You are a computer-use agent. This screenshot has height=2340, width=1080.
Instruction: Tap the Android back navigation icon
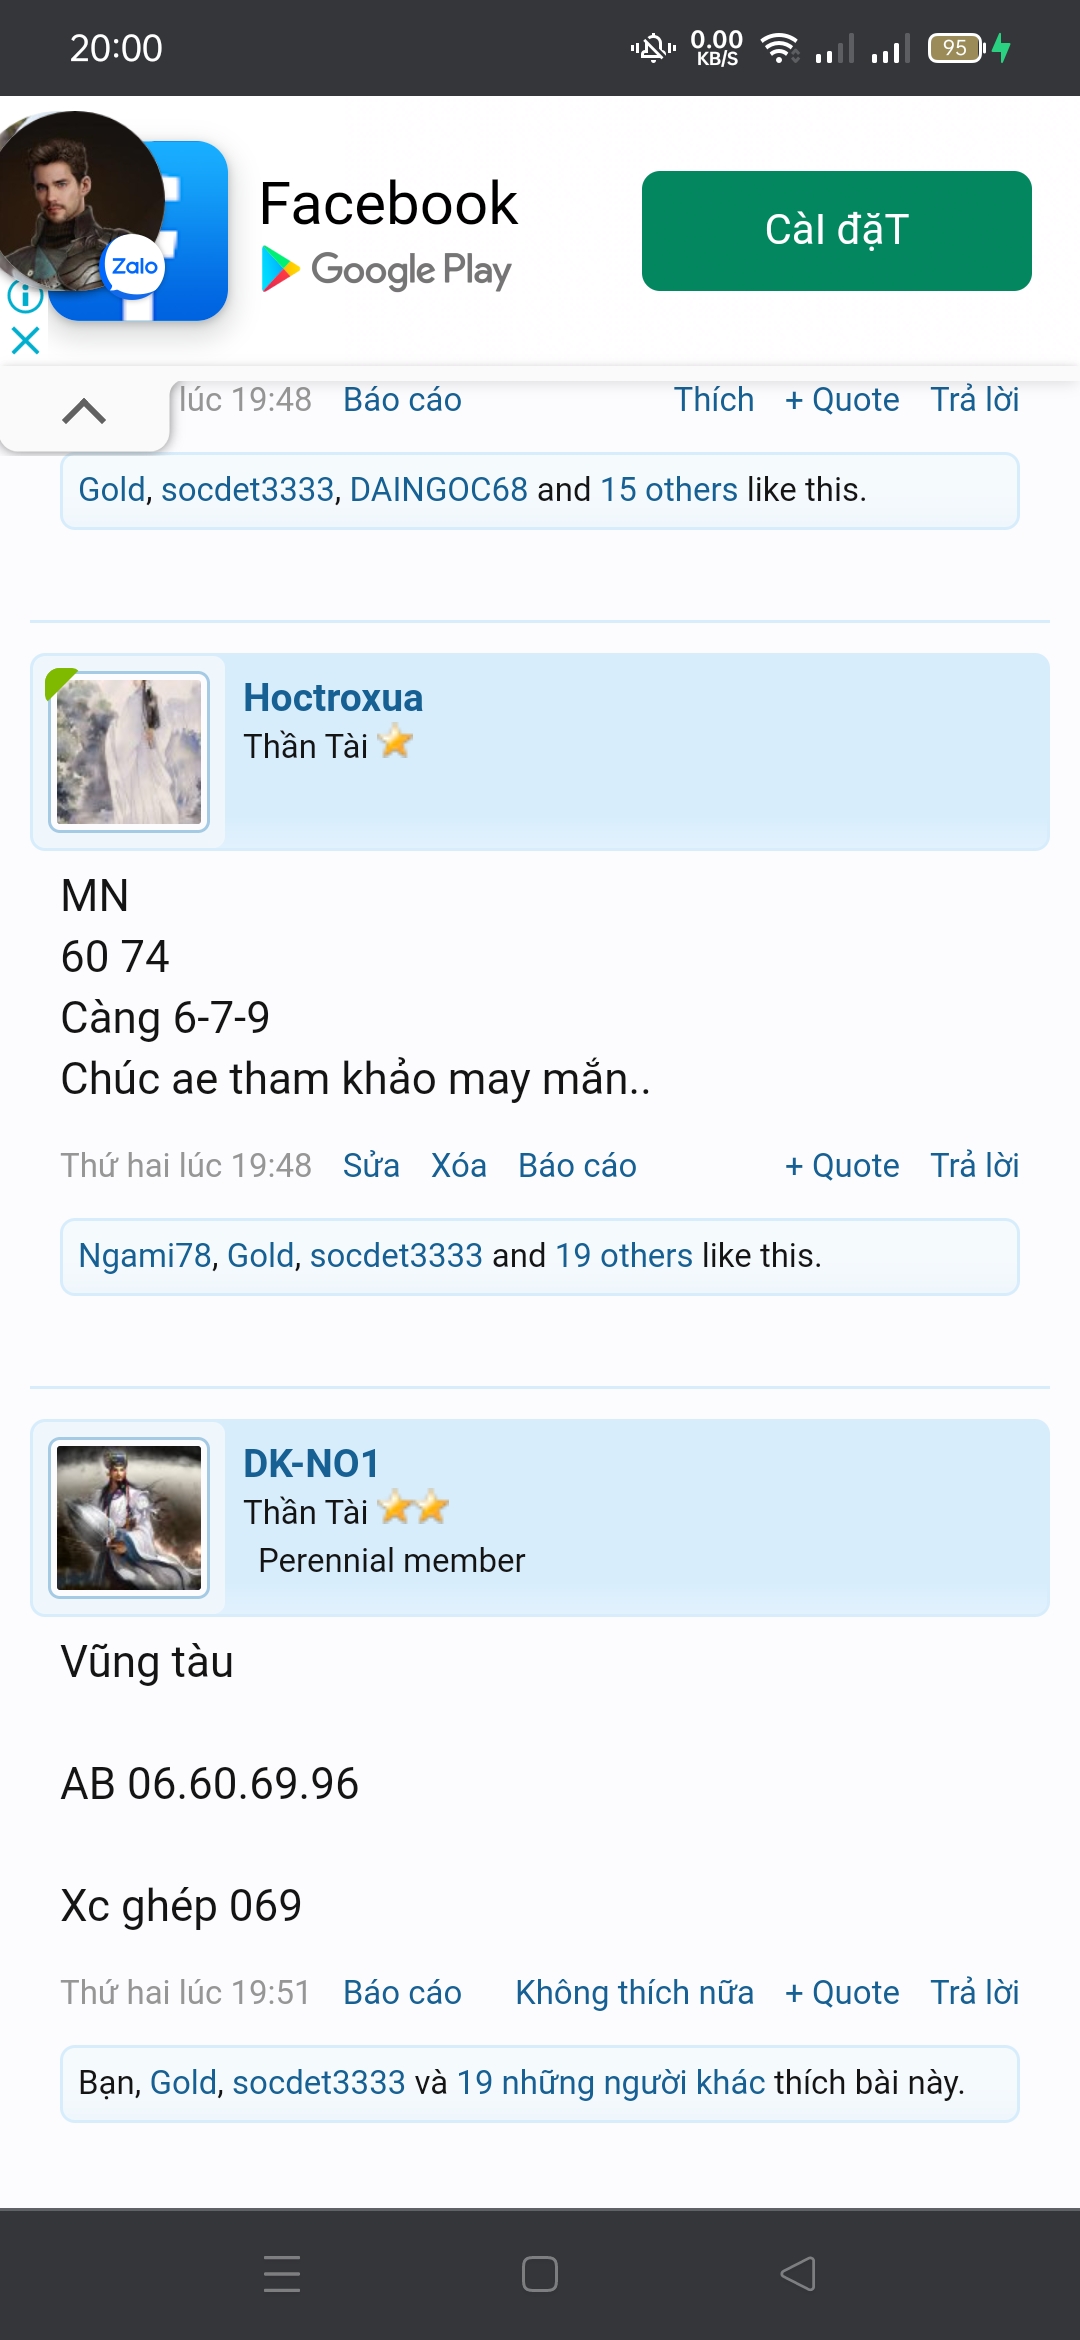798,2273
